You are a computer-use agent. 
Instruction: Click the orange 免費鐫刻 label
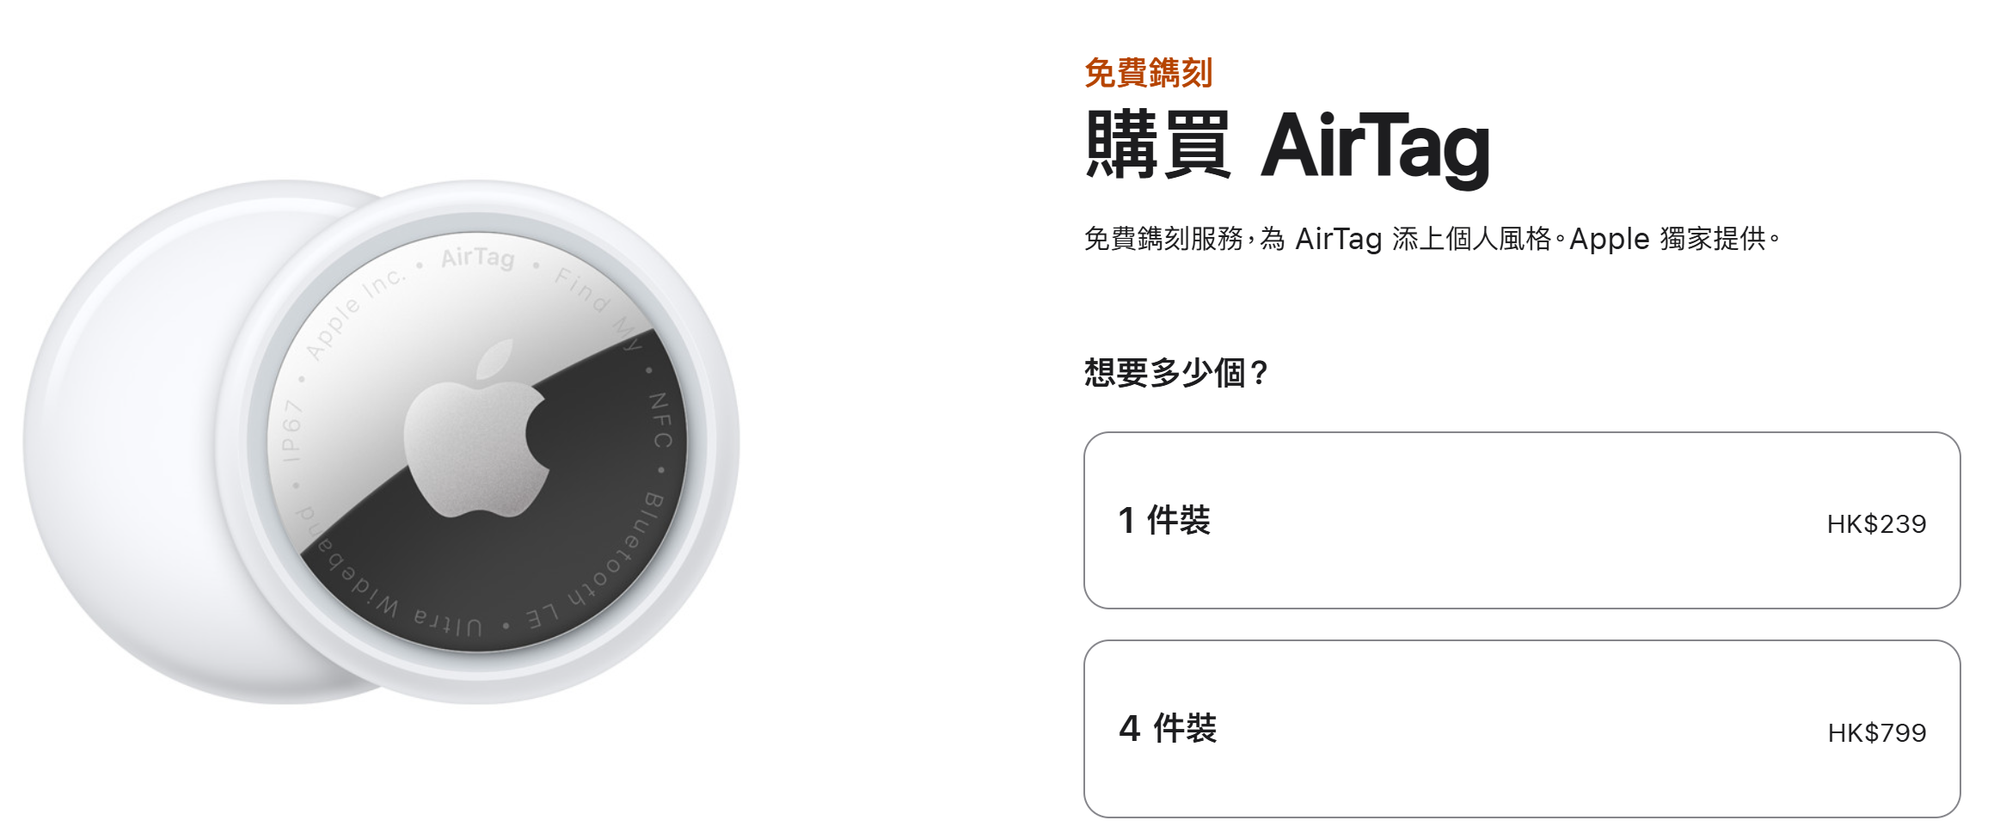click(1148, 72)
